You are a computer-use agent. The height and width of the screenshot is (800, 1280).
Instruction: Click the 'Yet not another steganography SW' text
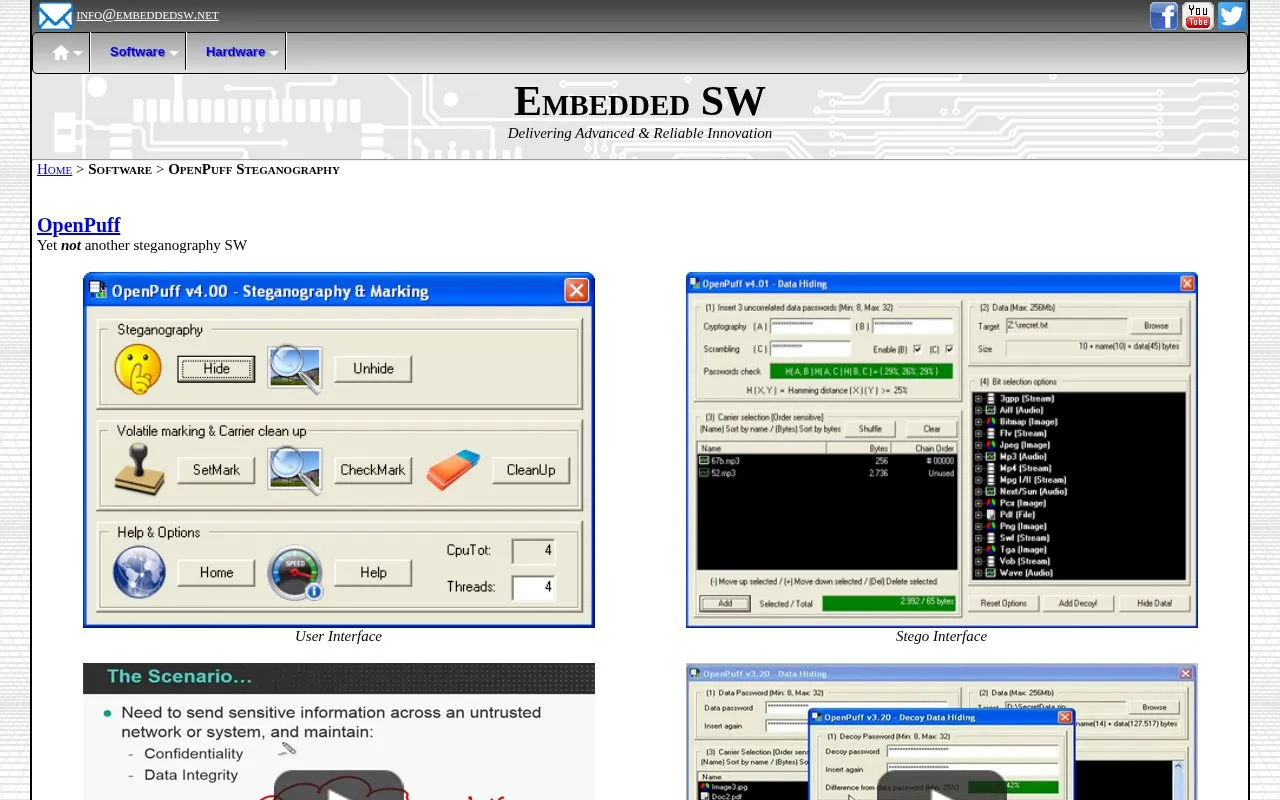[x=142, y=245]
